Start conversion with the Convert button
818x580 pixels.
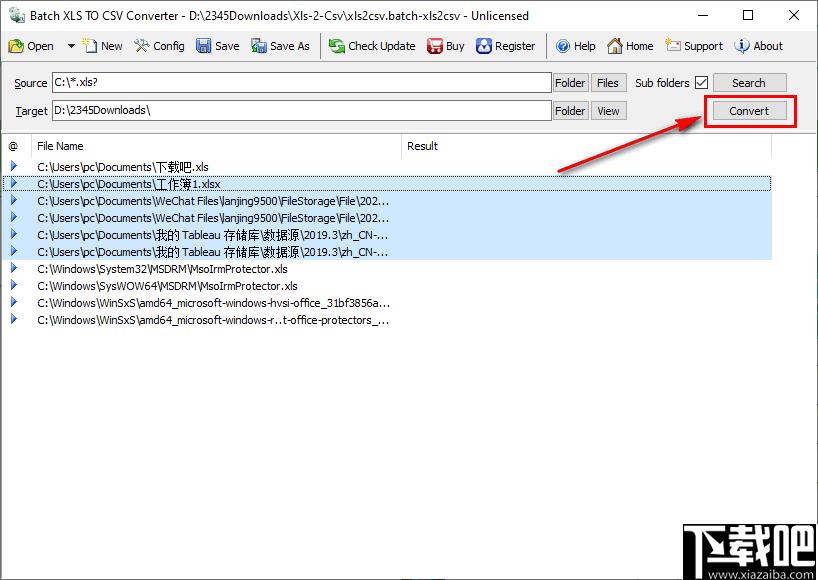tap(749, 111)
